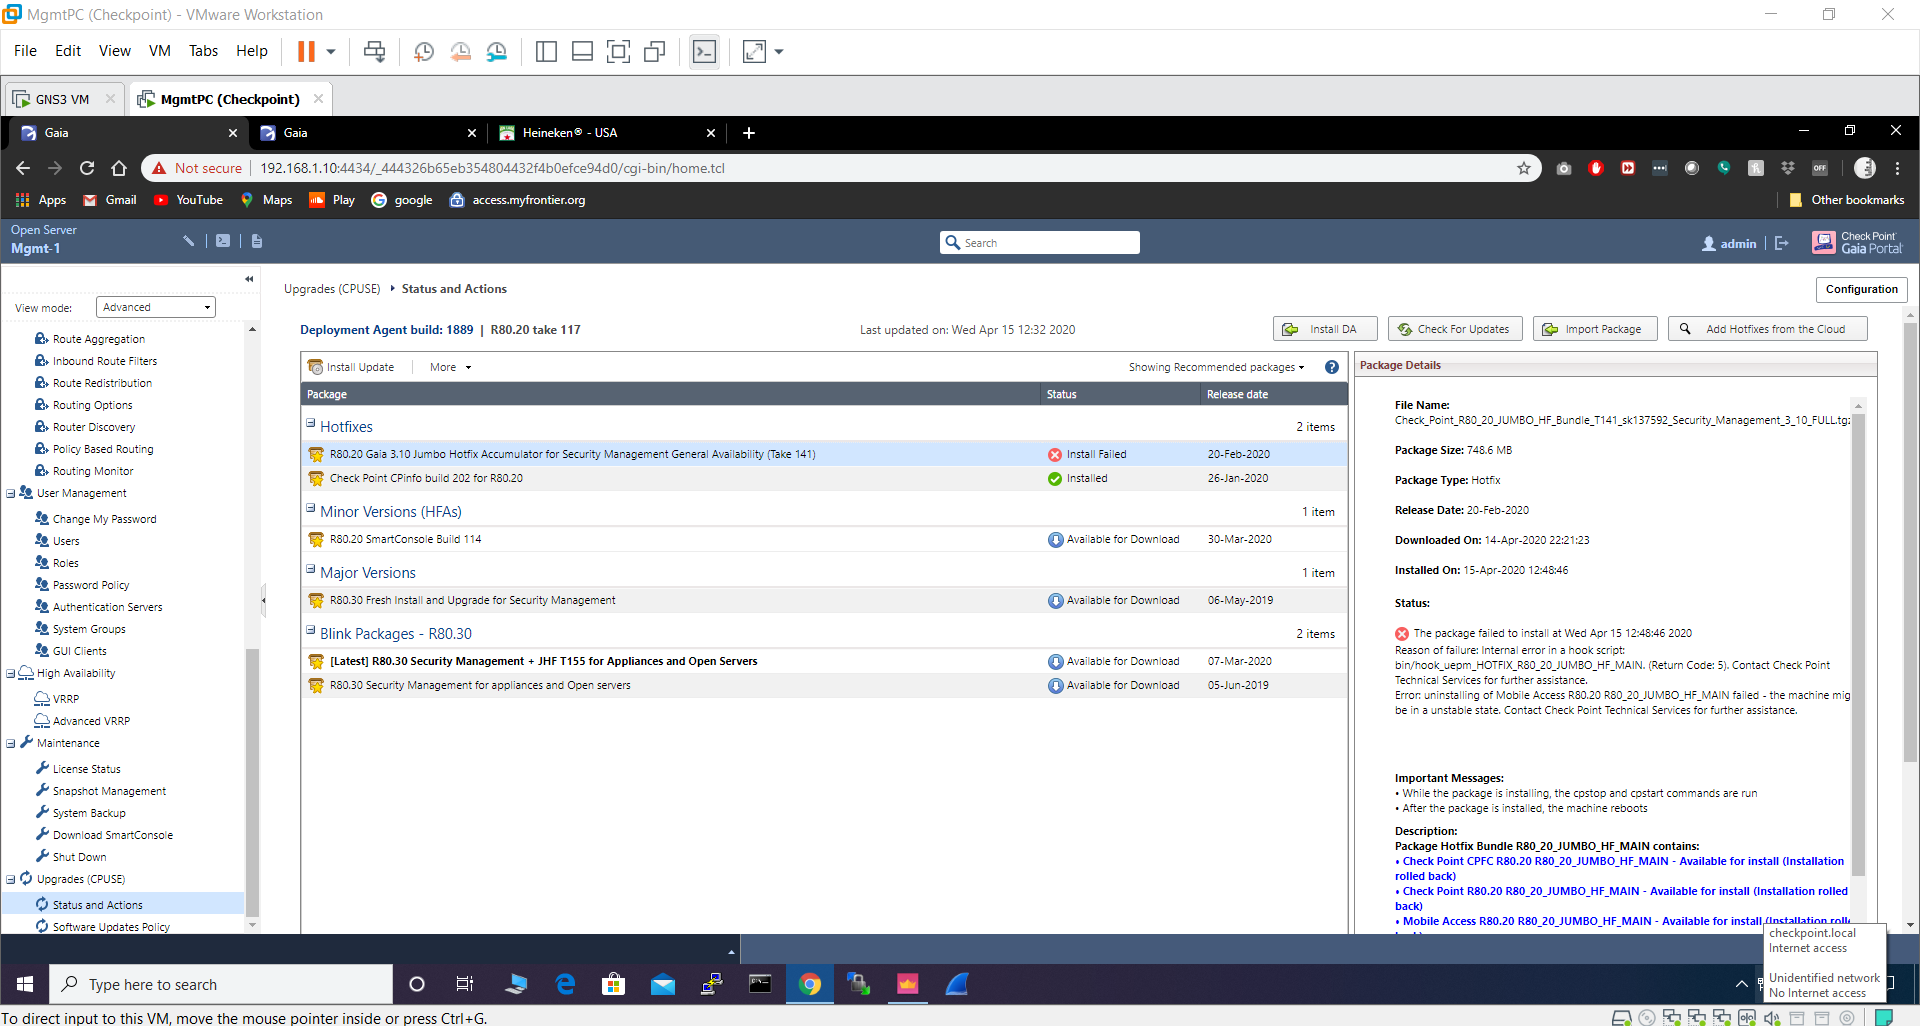The height and width of the screenshot is (1026, 1920).
Task: Open the VM menu in VMware Workstation
Action: coord(159,50)
